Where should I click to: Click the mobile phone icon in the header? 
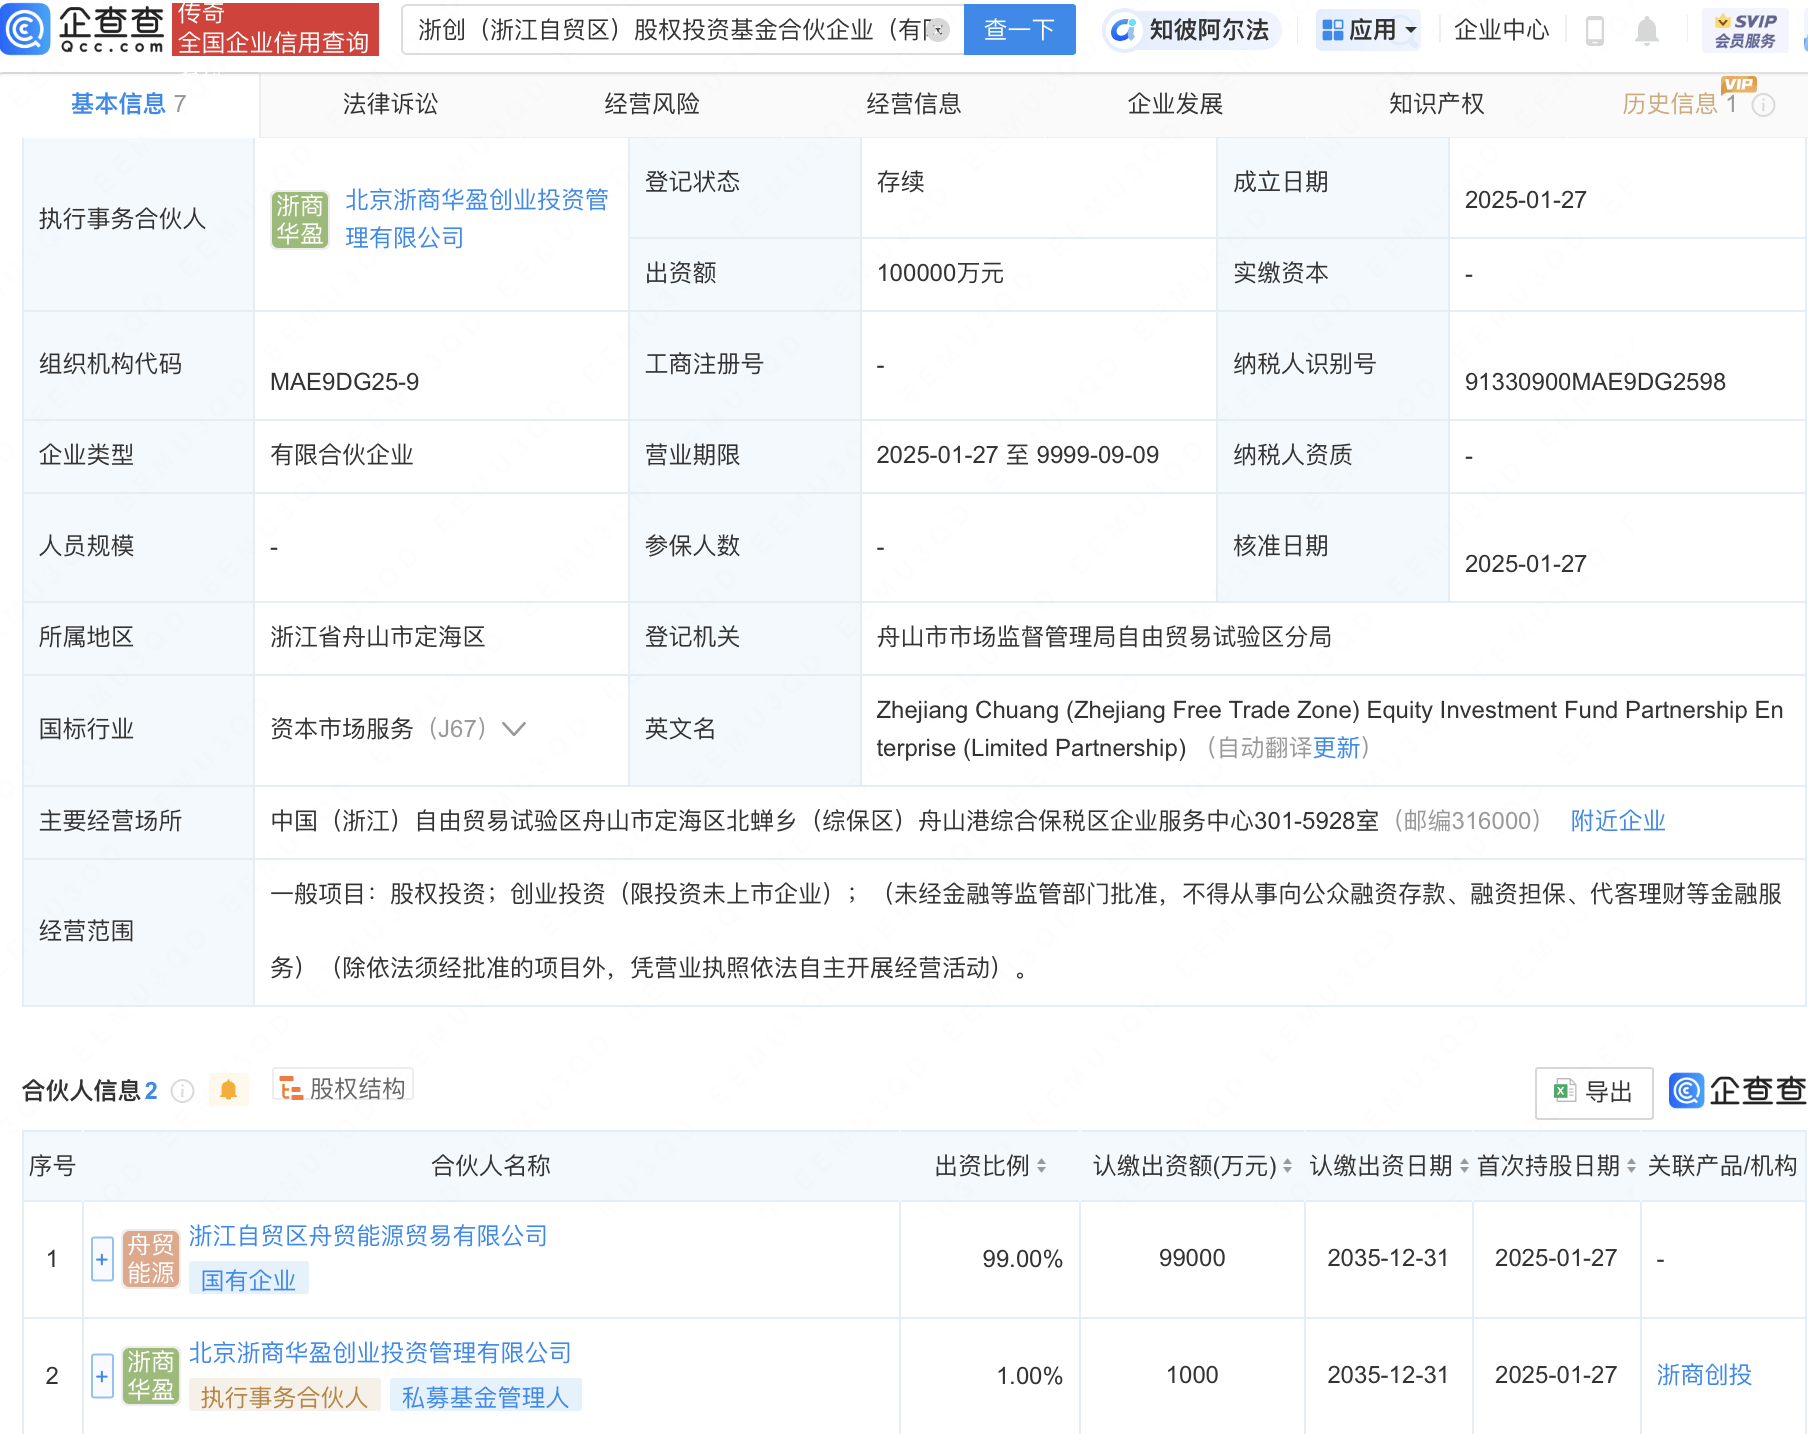click(1594, 29)
